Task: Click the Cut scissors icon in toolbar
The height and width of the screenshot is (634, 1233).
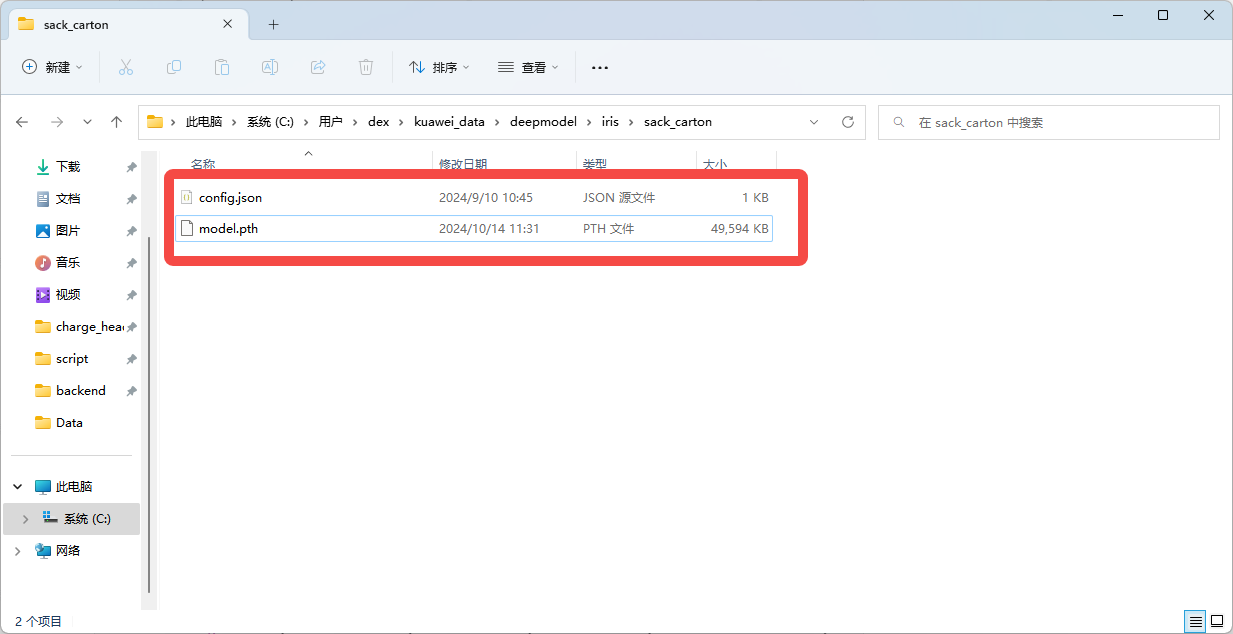Action: pos(126,67)
